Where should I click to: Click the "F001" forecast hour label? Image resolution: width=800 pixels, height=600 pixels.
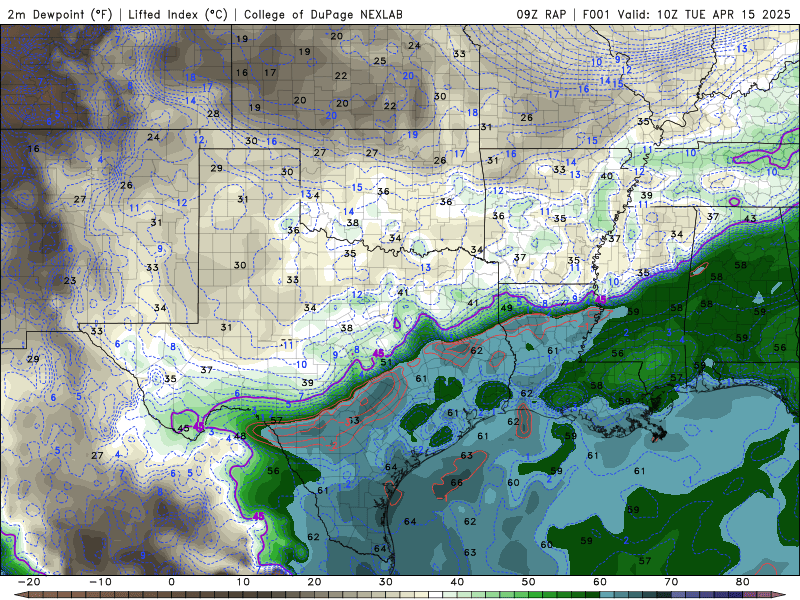596,14
